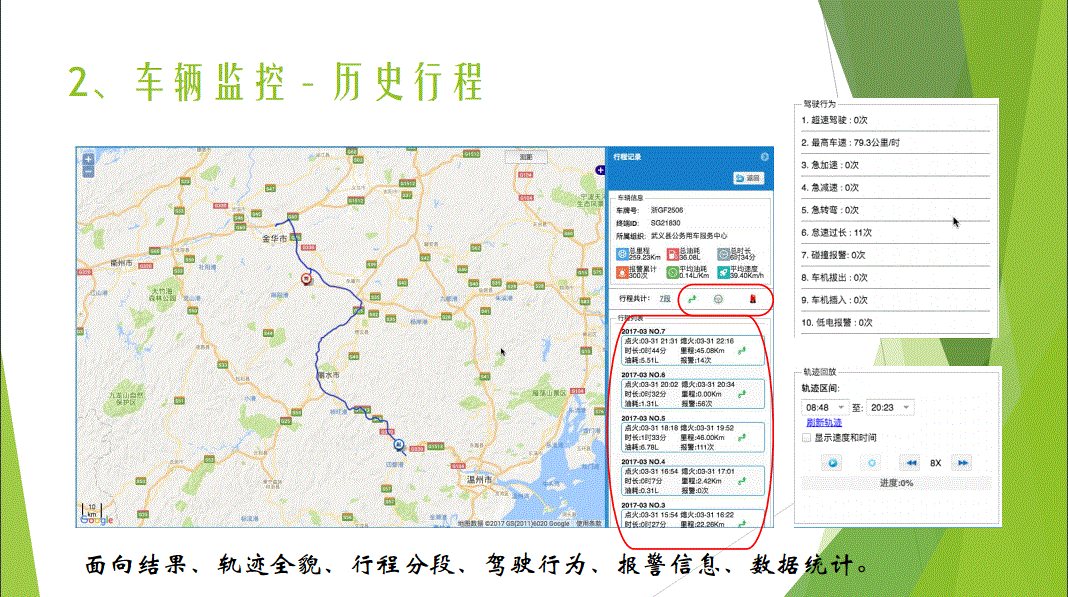1068x597 pixels.
Task: Click the green route icon beside 行程共计
Action: click(692, 299)
